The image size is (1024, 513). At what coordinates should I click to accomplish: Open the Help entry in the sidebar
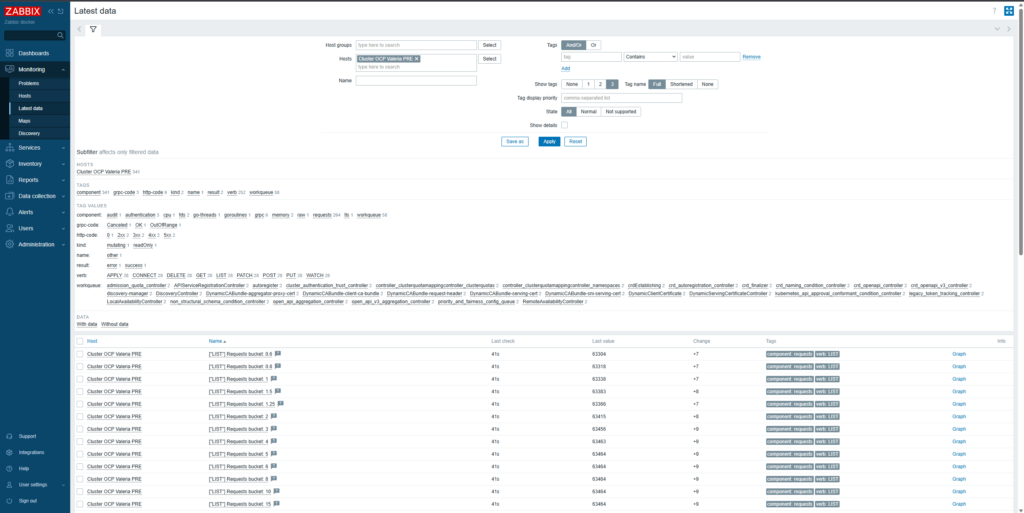pos(24,469)
